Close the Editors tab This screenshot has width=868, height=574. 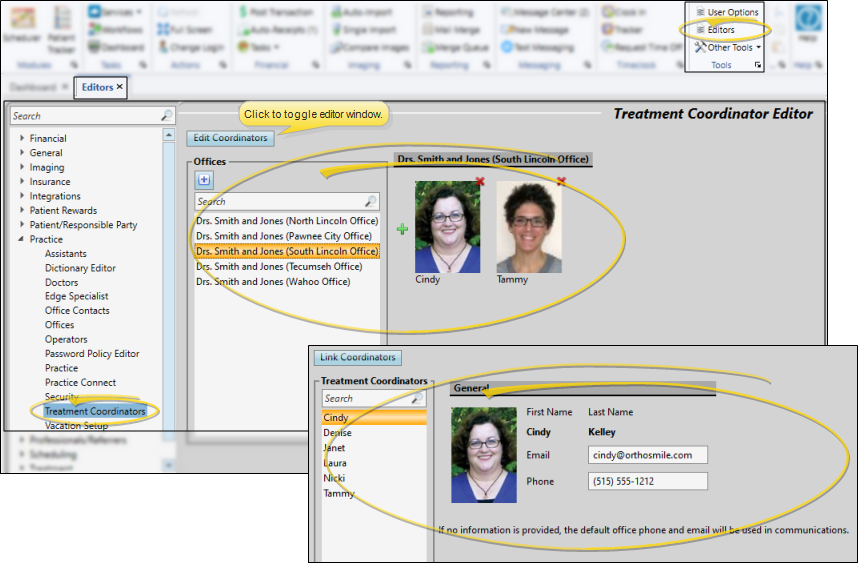(x=120, y=87)
